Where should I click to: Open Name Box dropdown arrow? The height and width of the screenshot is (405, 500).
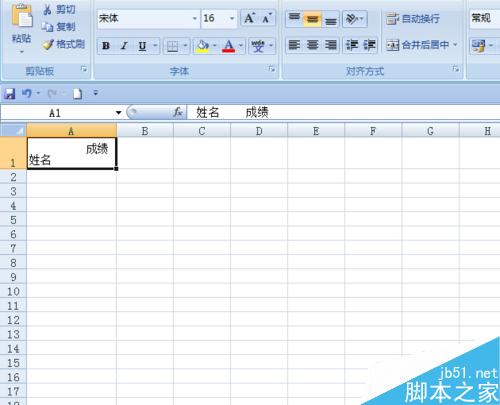click(x=119, y=113)
